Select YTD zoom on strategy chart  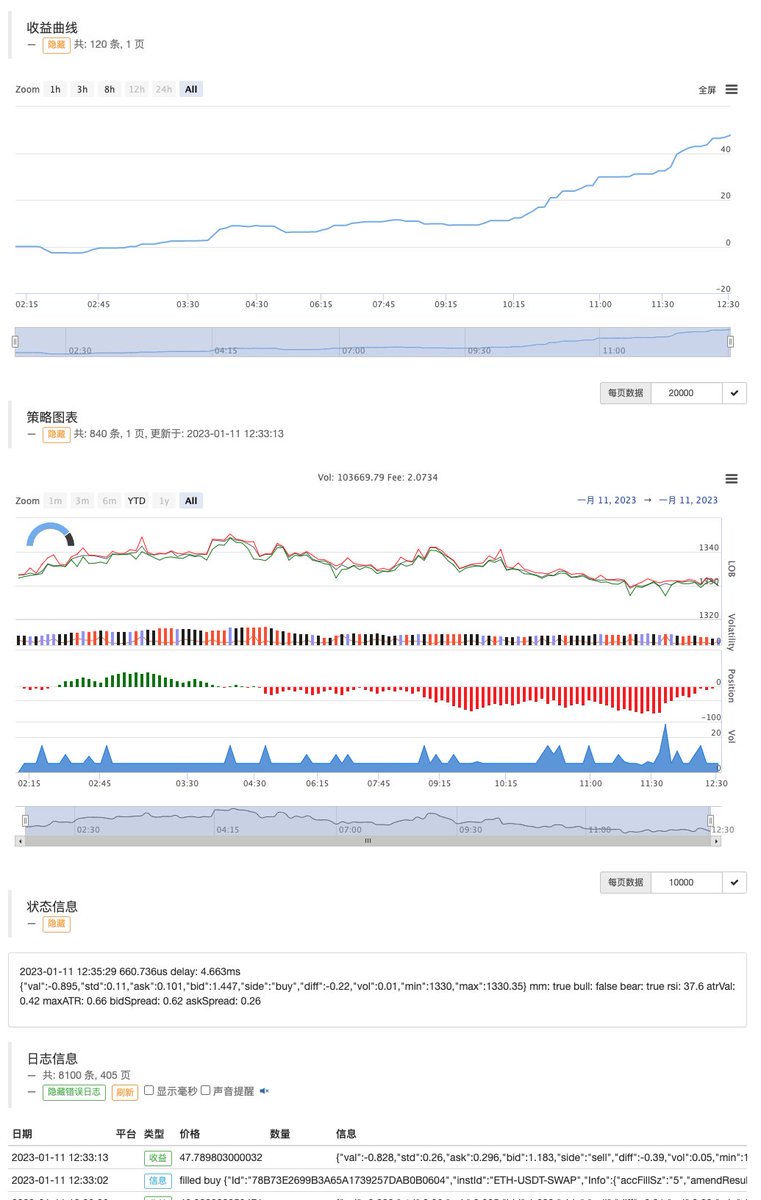click(x=136, y=501)
